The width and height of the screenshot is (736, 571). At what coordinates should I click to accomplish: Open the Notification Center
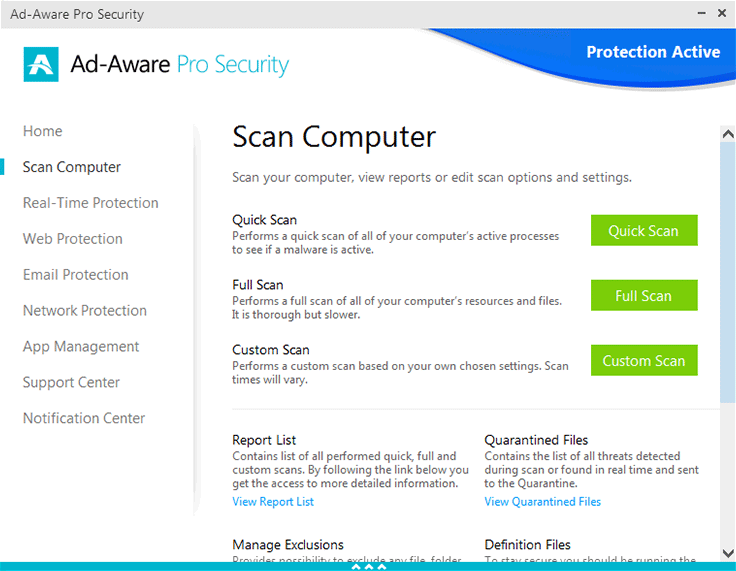coord(84,419)
